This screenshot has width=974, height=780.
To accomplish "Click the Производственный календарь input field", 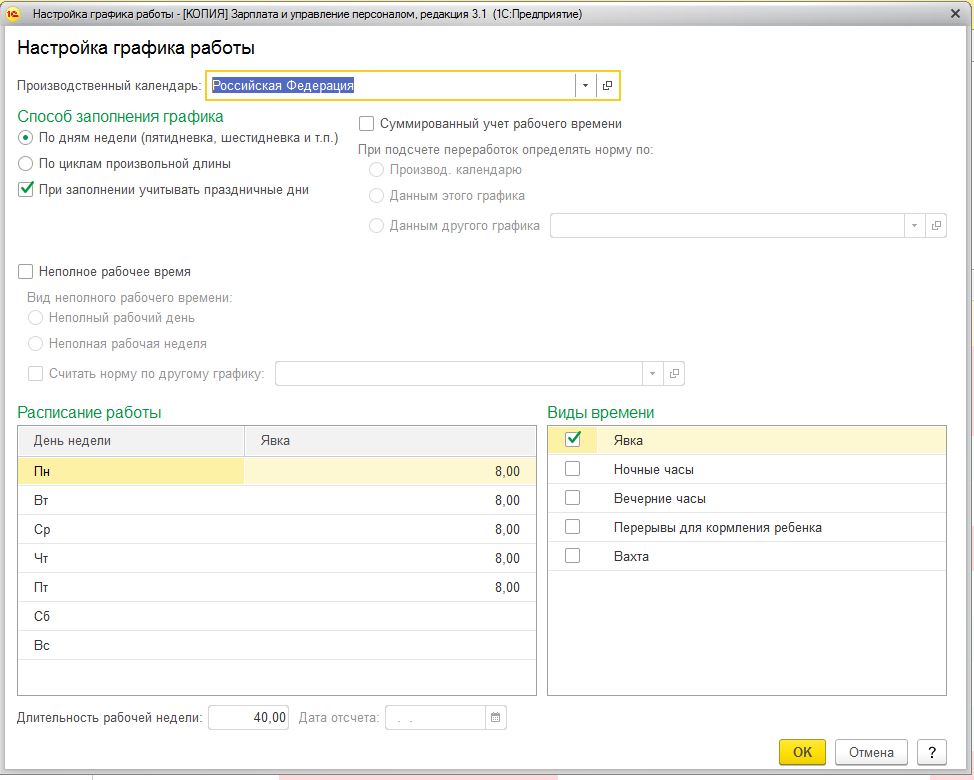I will point(391,86).
